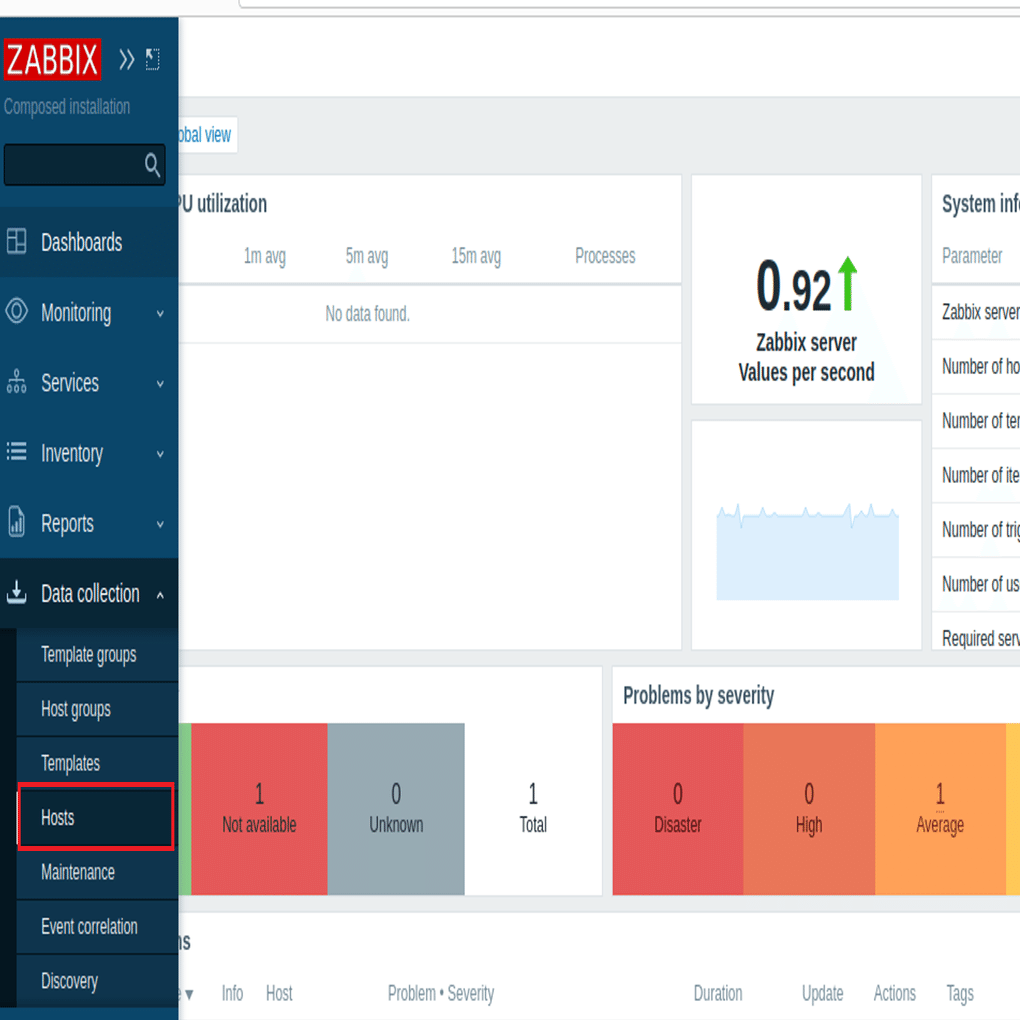
Task: Pin the sidebar with the diagonal arrows toggle
Action: tap(153, 59)
